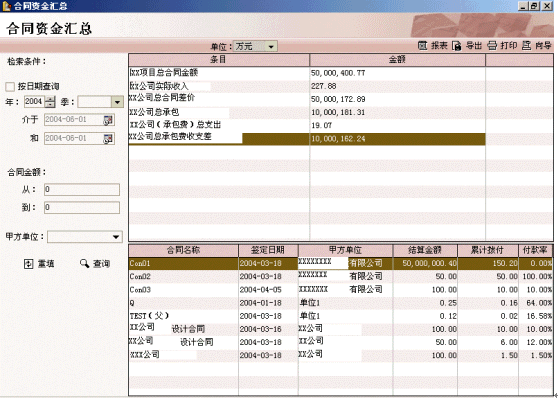Screen dimensions: 558x398
Task: Increase the year with stepper up arrow
Action: point(51,99)
